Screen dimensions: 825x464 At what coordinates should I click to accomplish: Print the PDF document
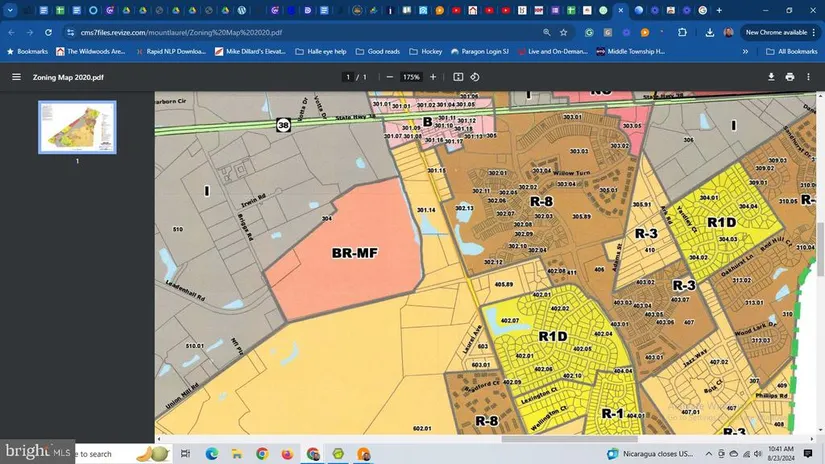coord(790,77)
